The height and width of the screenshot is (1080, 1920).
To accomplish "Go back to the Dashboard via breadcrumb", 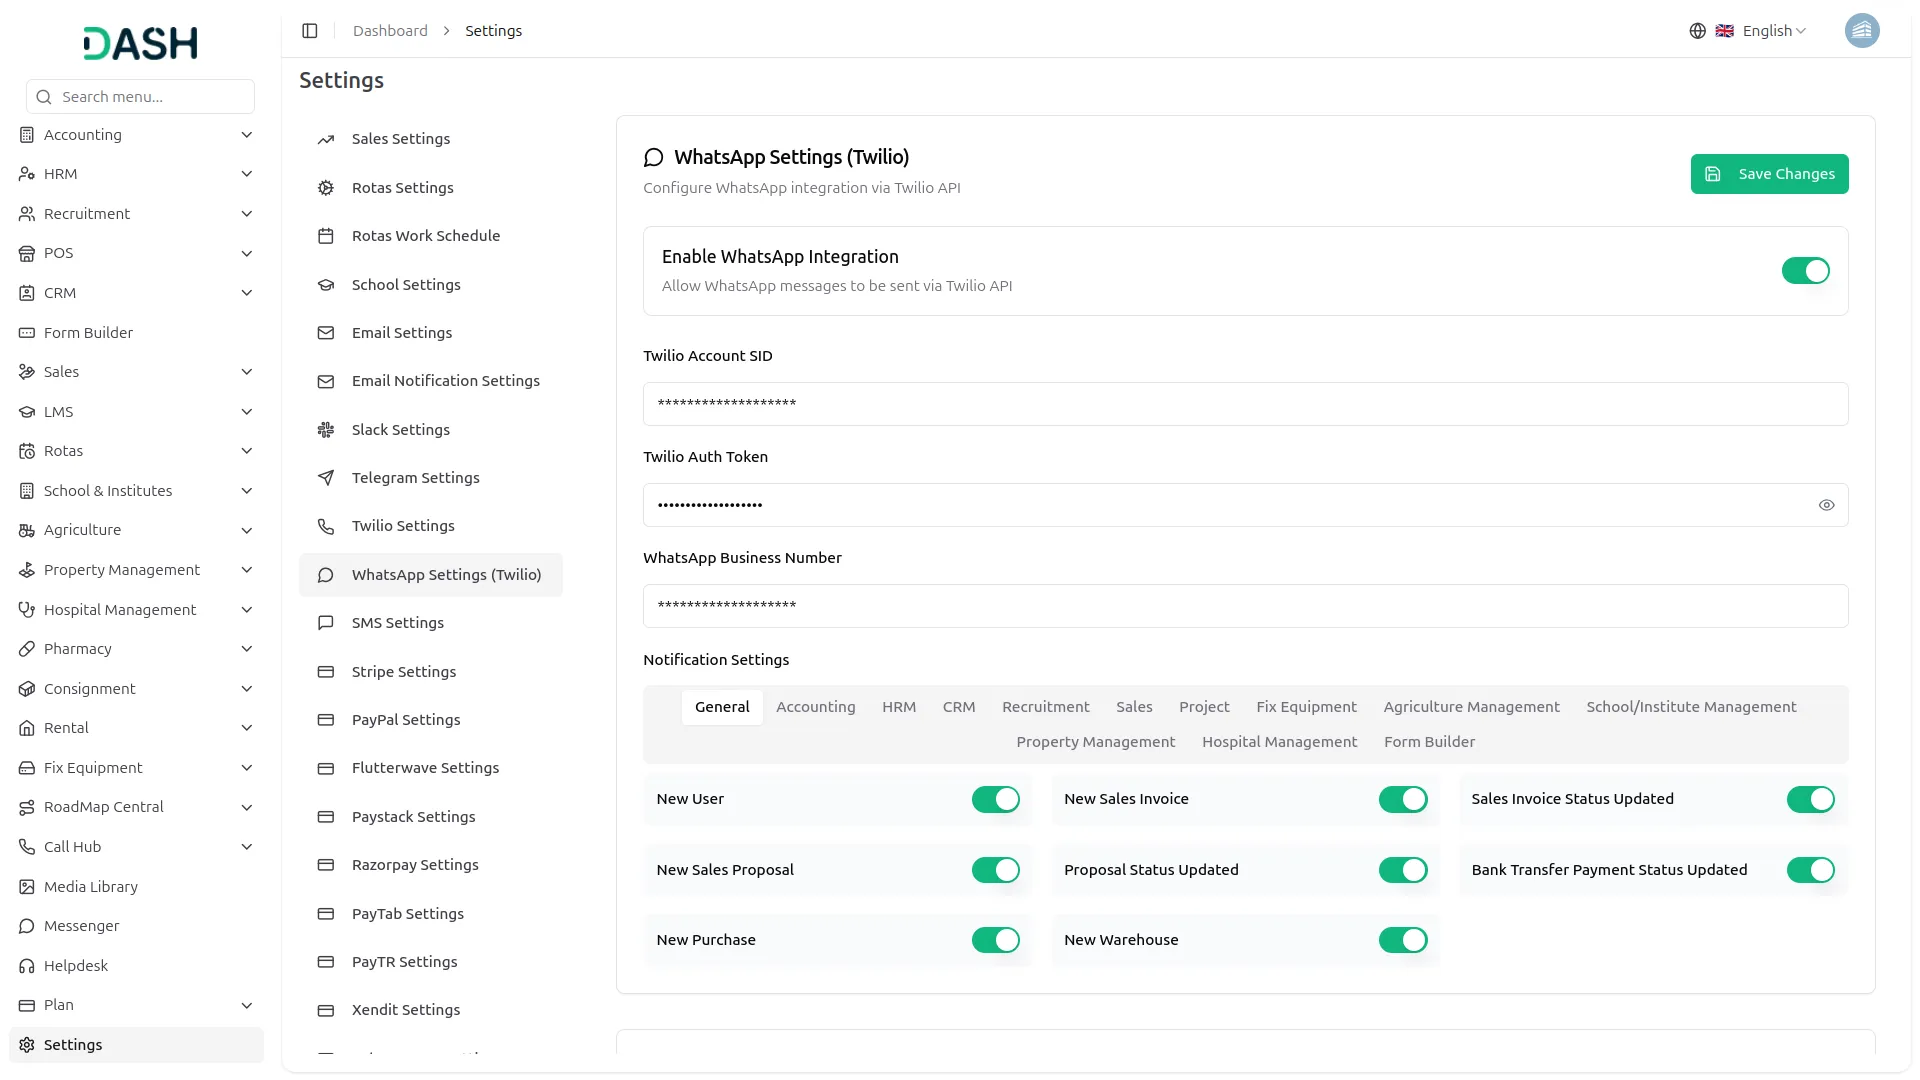I will tap(389, 30).
